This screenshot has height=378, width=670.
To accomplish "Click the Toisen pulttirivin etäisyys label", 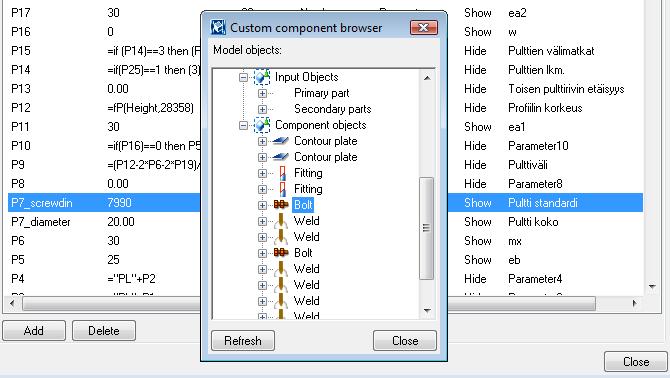I will [566, 89].
